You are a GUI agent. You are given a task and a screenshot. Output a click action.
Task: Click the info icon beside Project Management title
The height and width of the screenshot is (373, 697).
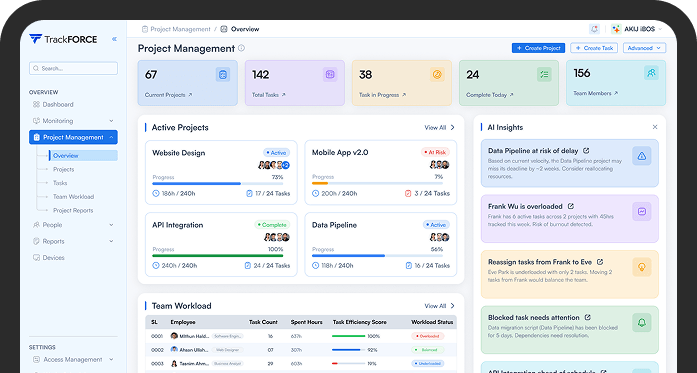coord(241,48)
